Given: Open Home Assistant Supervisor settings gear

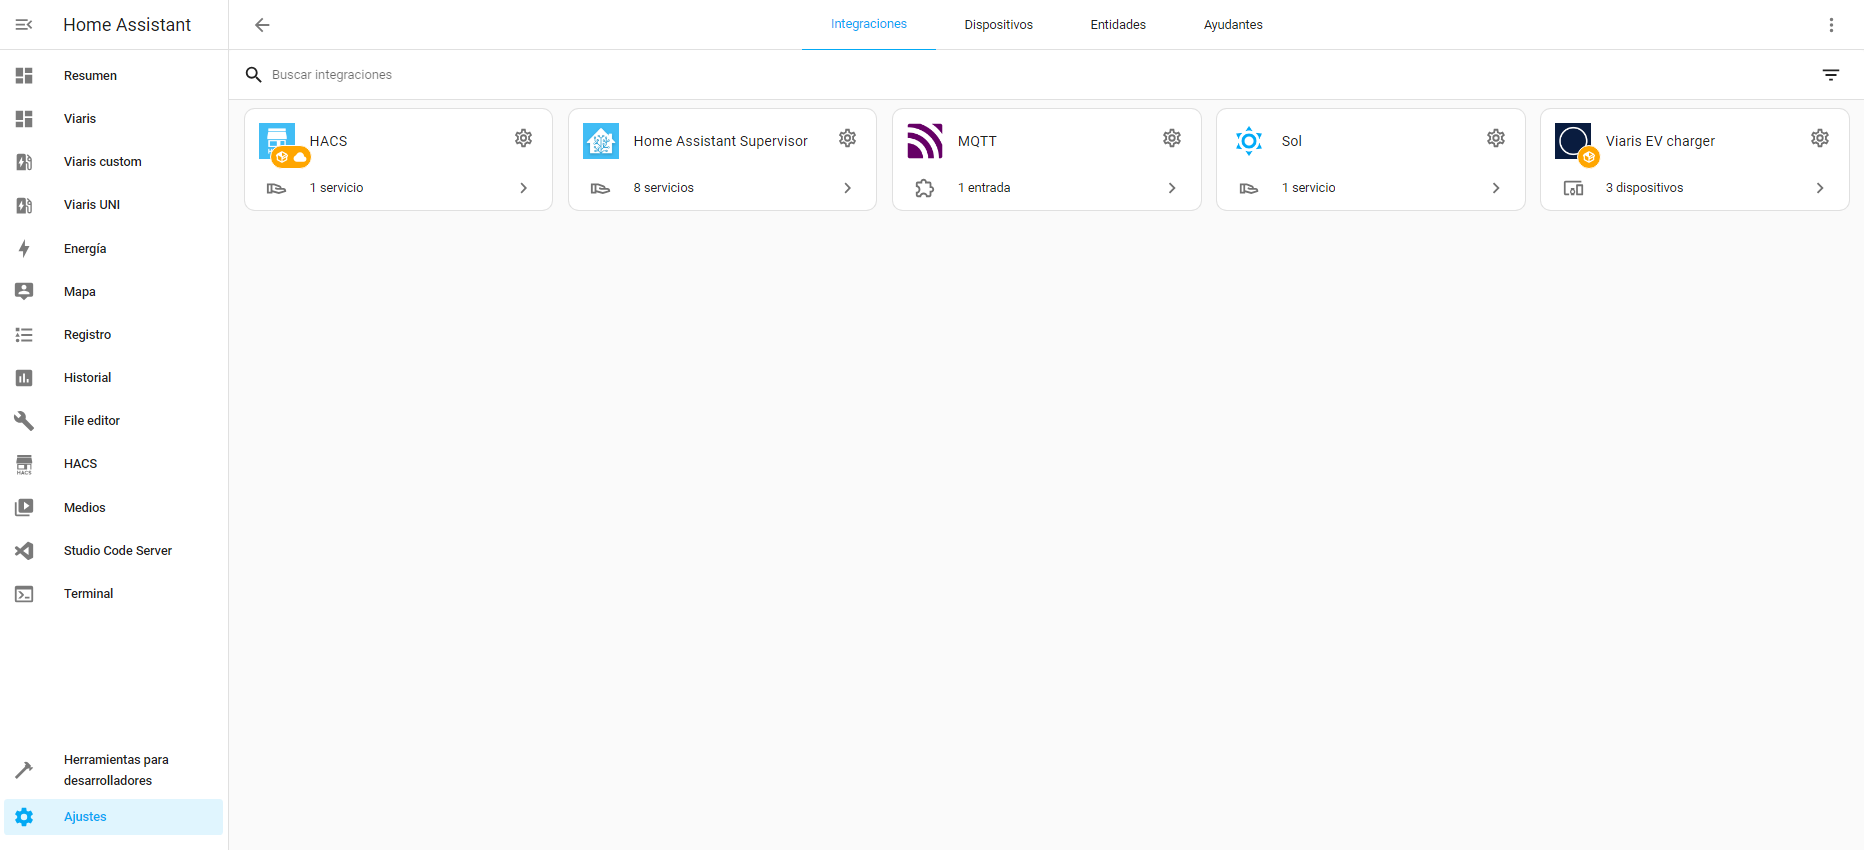Looking at the screenshot, I should click(848, 138).
